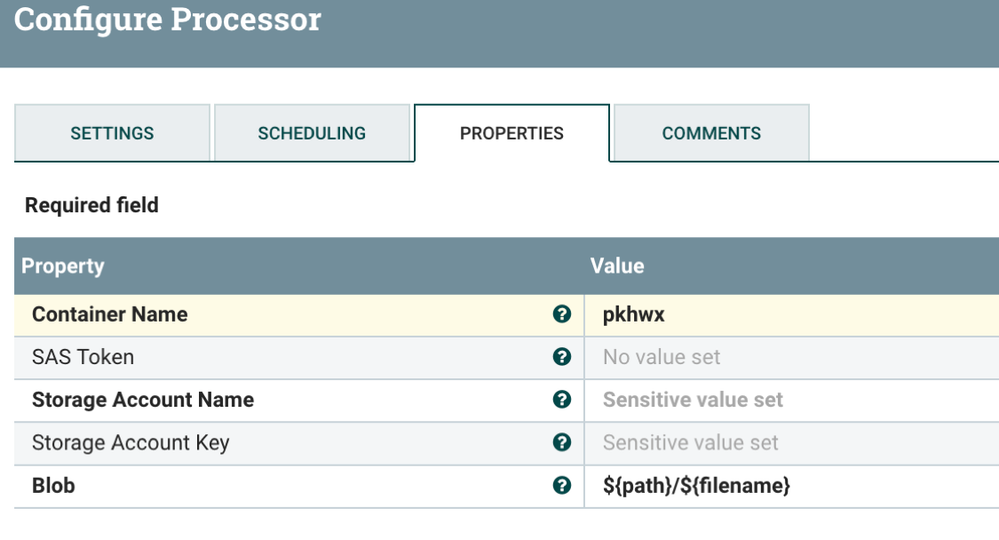Viewport: 999px width, 540px height.
Task: Click the Property column header
Action: click(x=63, y=266)
